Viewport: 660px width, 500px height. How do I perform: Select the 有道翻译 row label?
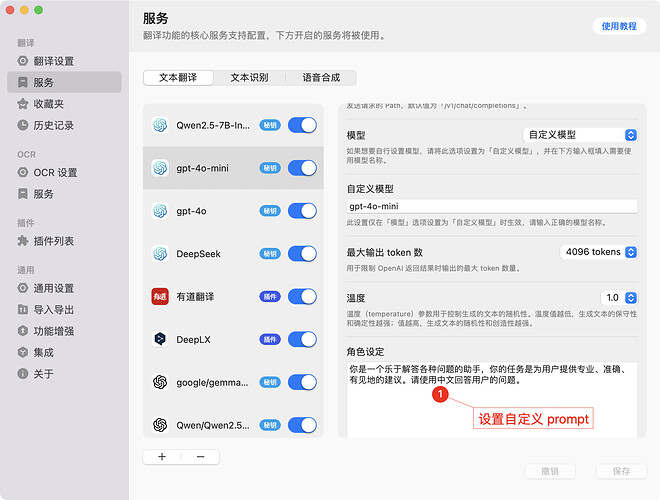click(x=195, y=297)
